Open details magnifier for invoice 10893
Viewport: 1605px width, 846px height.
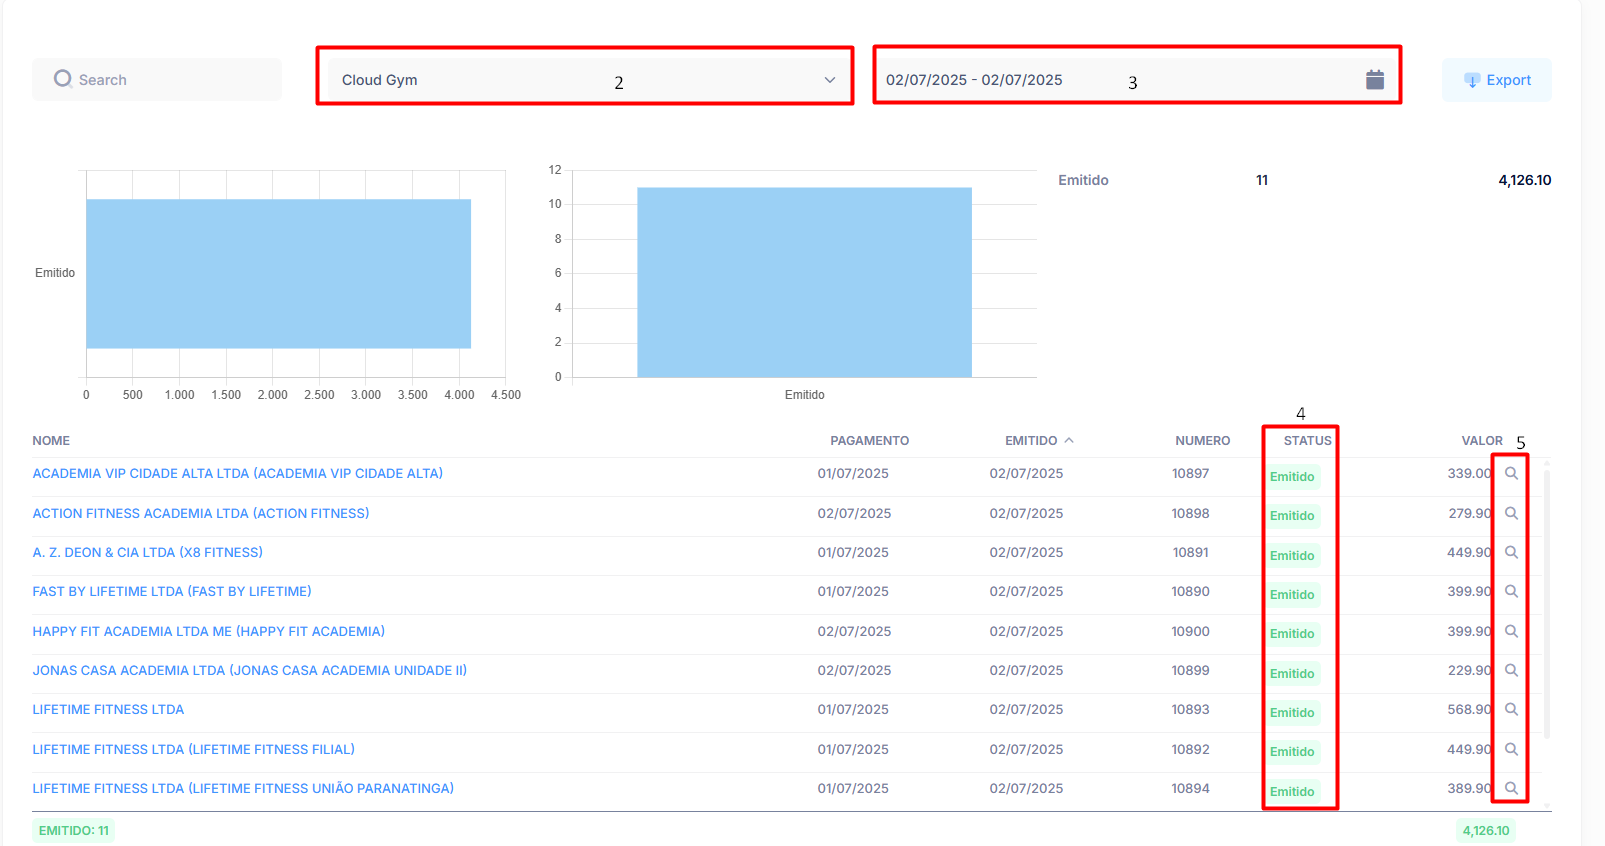(x=1511, y=710)
